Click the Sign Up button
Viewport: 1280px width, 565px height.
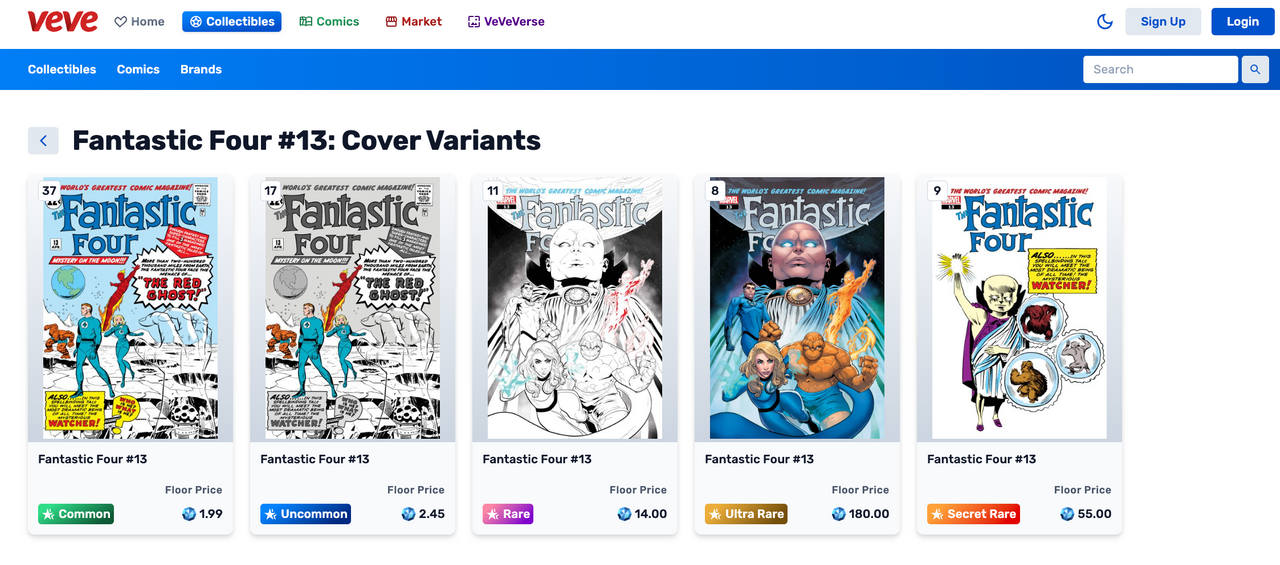[1163, 21]
